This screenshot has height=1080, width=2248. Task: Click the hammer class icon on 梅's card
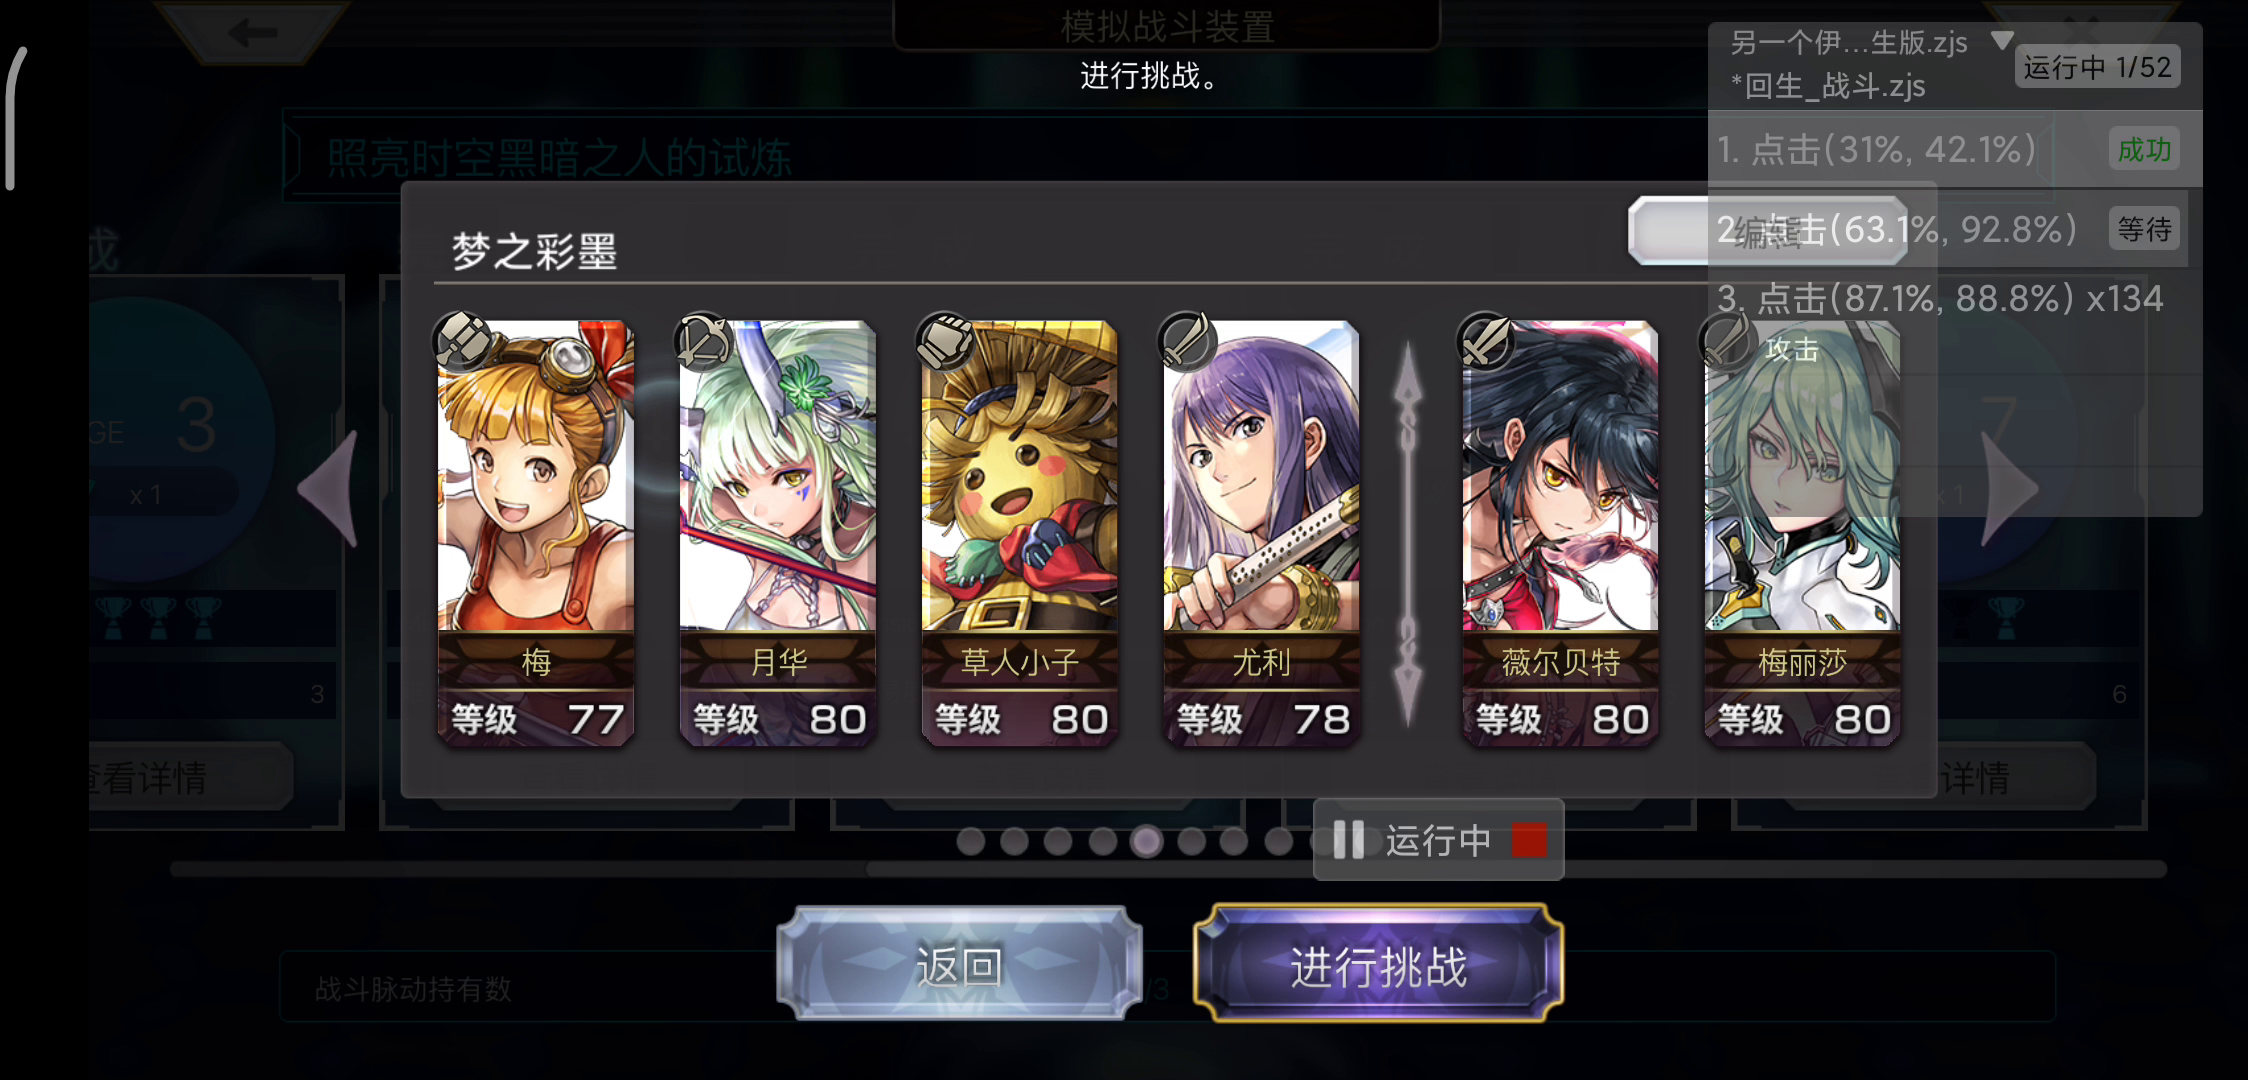(x=462, y=339)
